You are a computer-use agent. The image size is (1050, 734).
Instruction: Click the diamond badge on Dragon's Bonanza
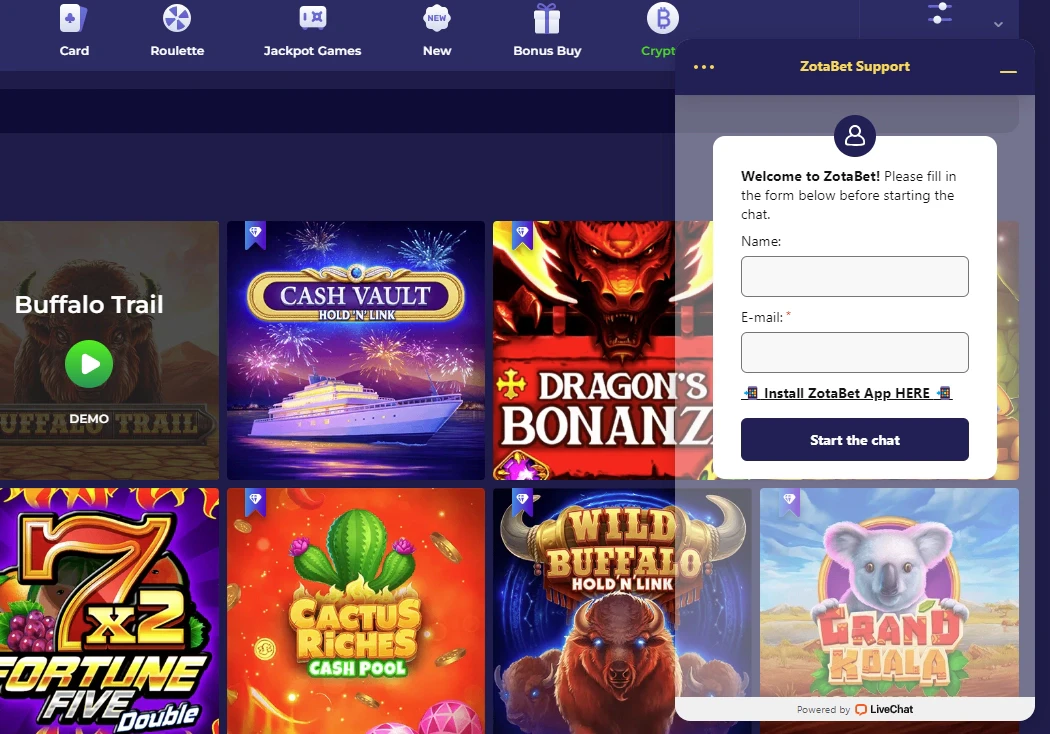click(522, 234)
